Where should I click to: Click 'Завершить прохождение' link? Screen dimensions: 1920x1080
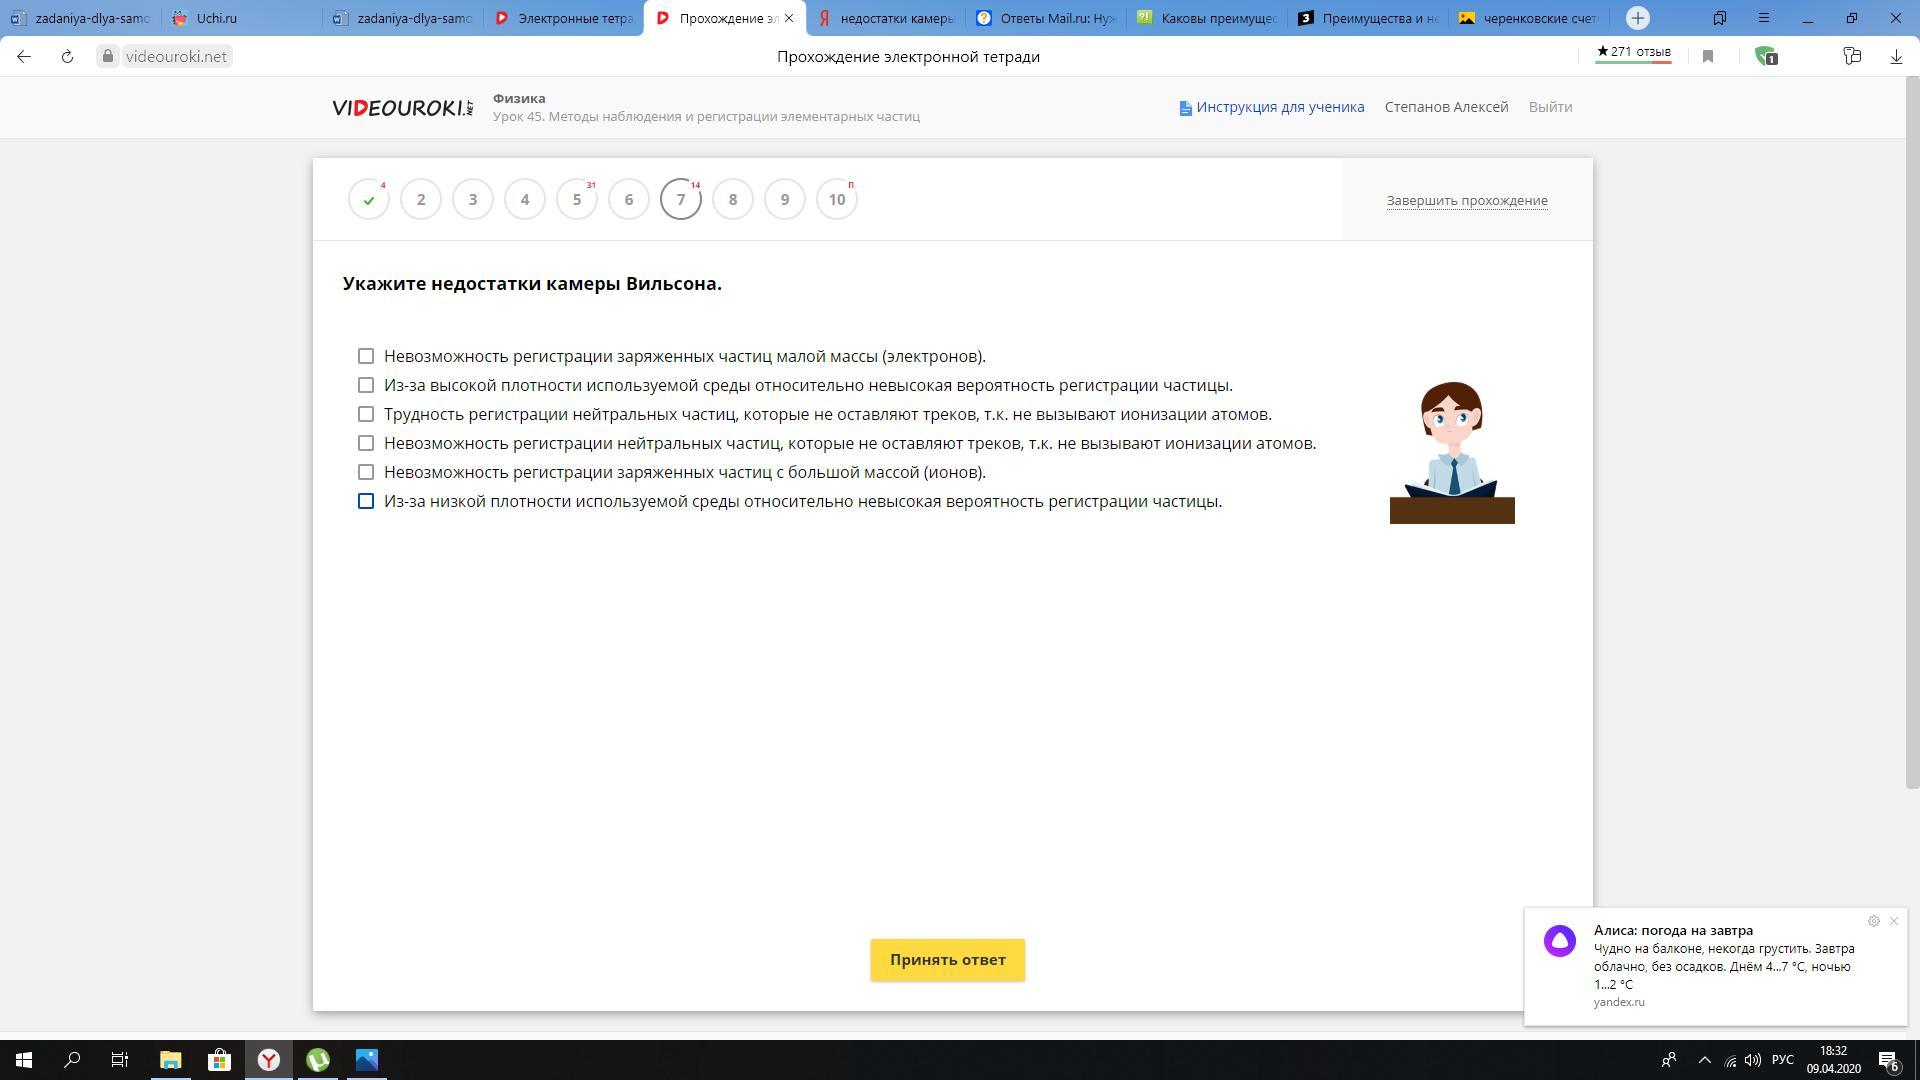[x=1466, y=201]
